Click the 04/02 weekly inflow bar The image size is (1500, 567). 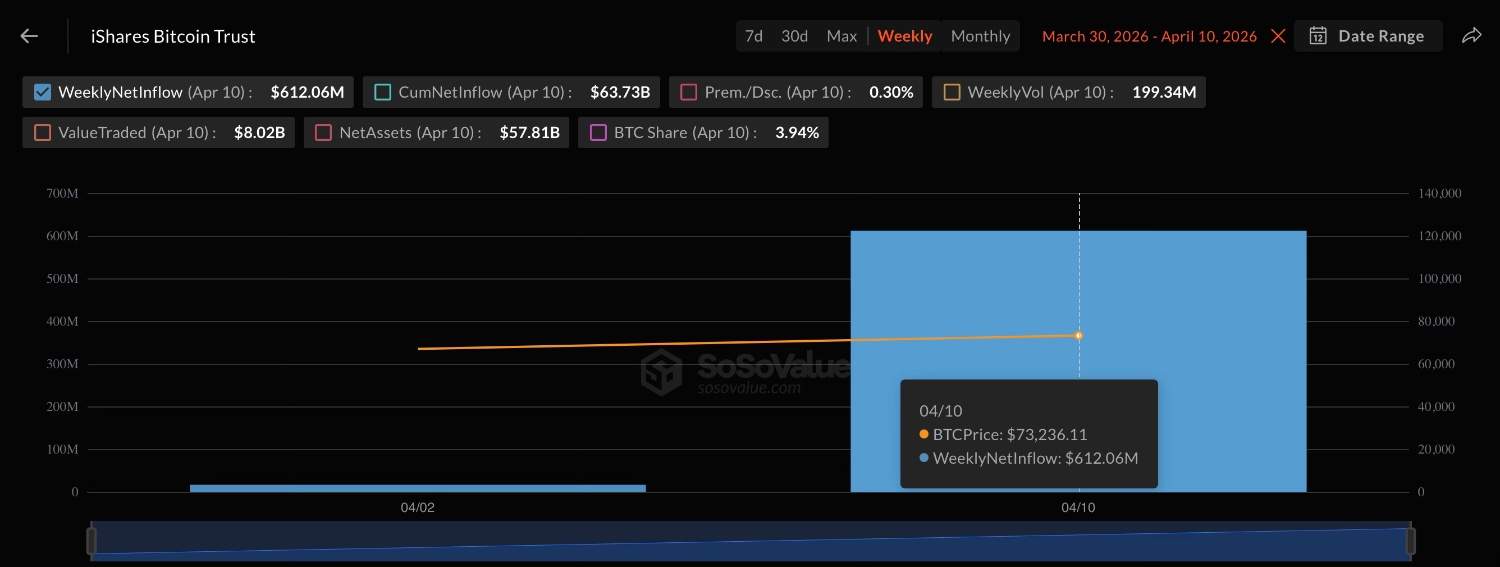click(x=418, y=488)
